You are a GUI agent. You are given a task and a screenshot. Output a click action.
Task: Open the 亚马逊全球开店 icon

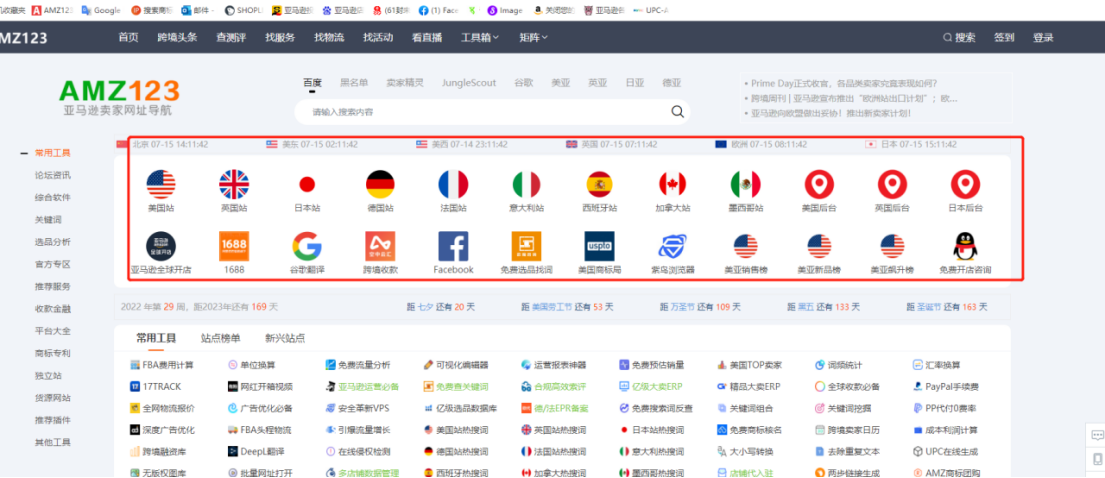(161, 246)
